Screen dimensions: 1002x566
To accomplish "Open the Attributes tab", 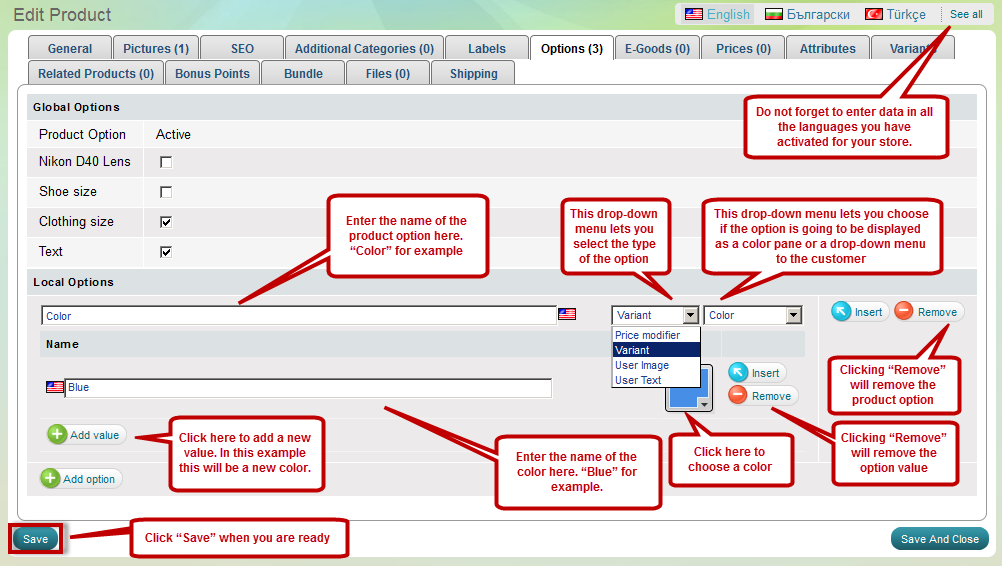I will pos(827,48).
